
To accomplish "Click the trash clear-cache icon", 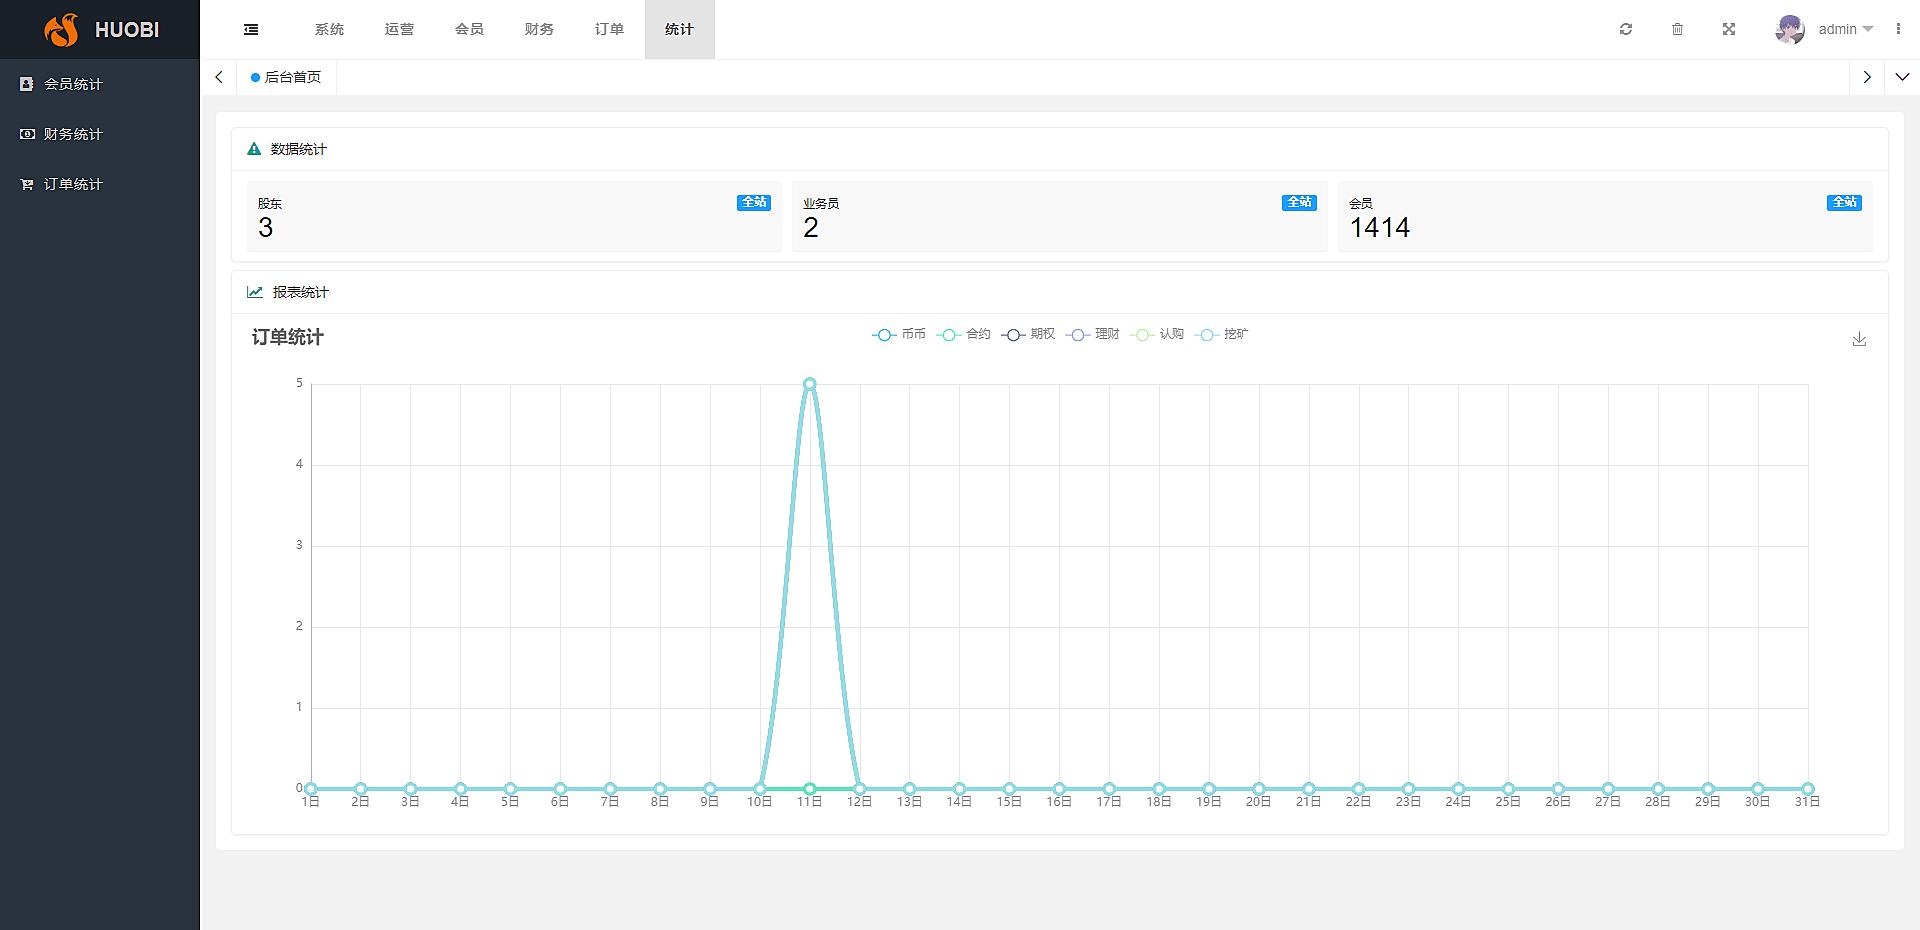I will coord(1678,30).
